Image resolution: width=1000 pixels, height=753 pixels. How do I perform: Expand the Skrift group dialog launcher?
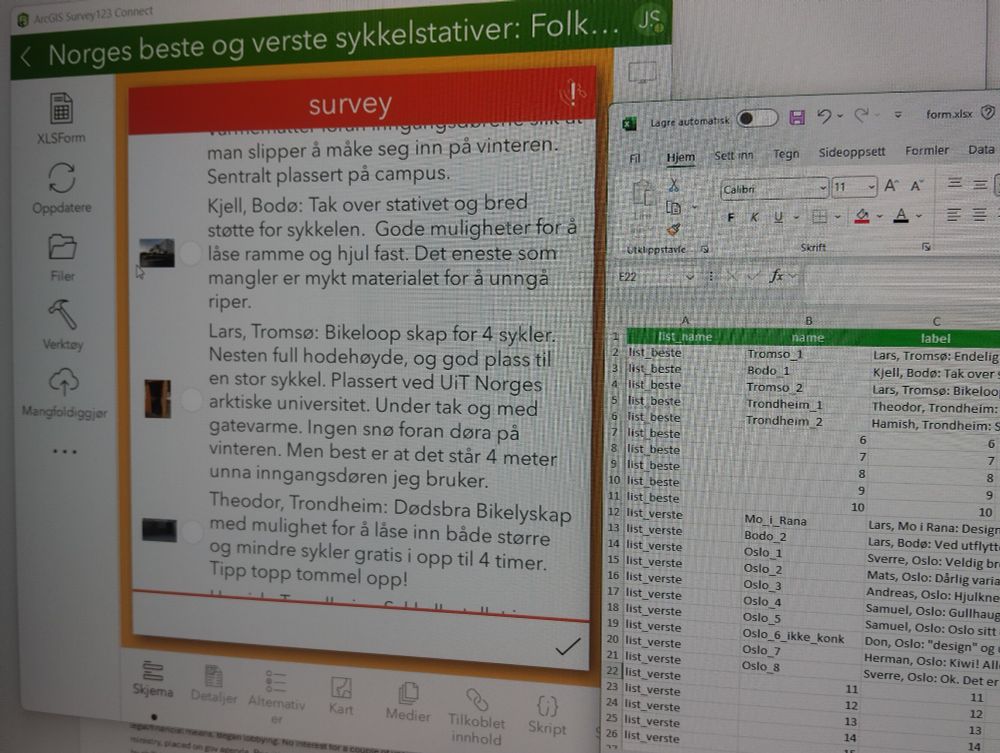pyautogui.click(x=926, y=246)
